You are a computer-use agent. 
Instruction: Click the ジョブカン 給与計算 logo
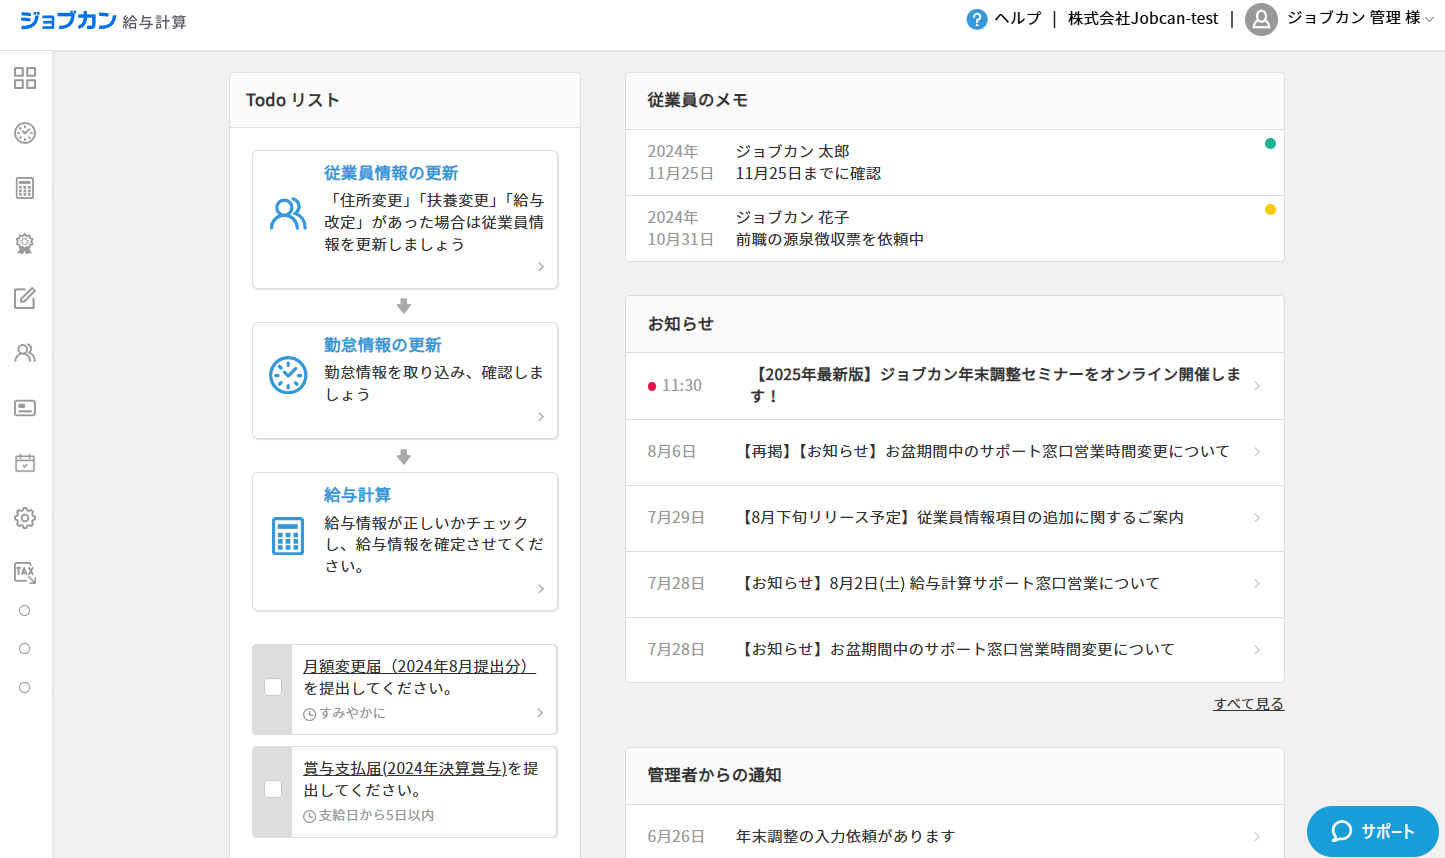tap(103, 20)
